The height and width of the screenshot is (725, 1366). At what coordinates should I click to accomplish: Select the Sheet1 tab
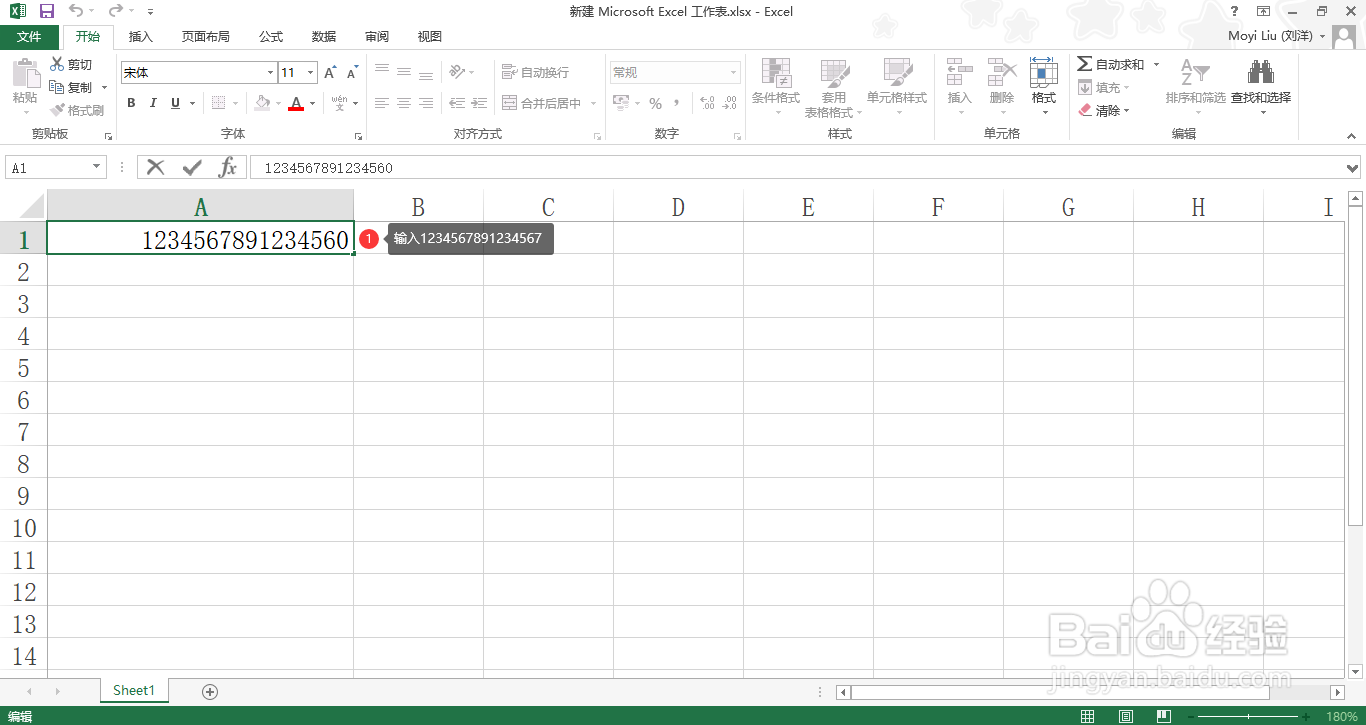tap(134, 690)
